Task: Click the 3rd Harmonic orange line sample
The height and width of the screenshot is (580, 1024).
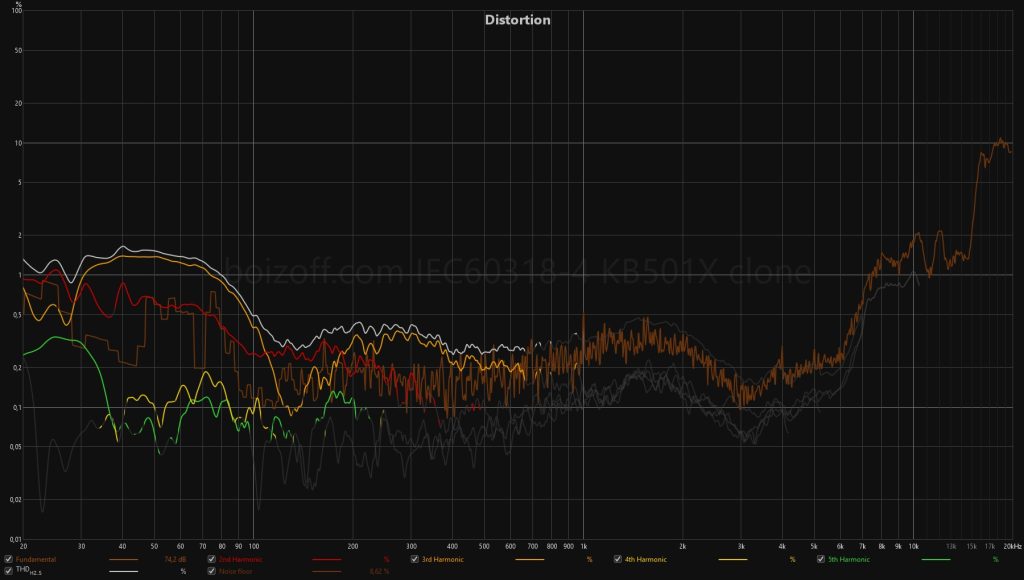Action: (530, 560)
